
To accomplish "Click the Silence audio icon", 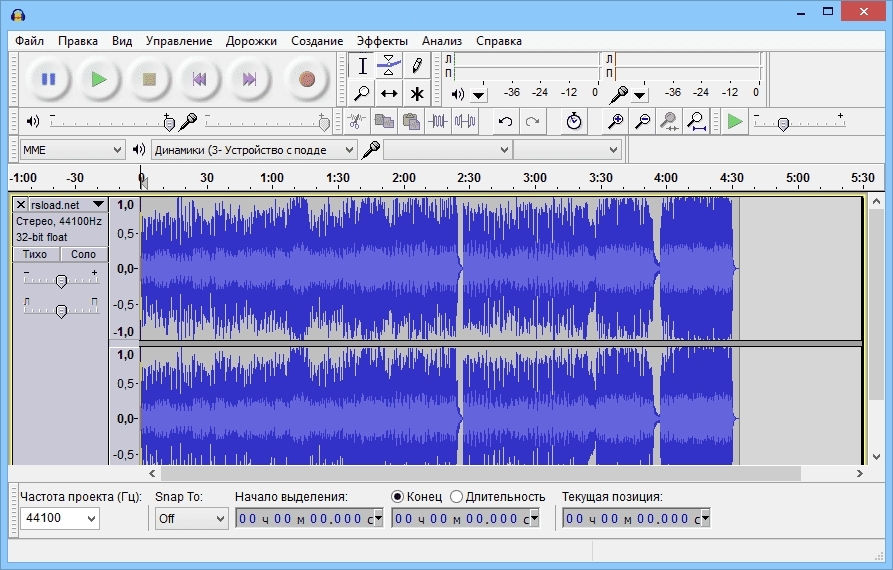I will [x=465, y=121].
